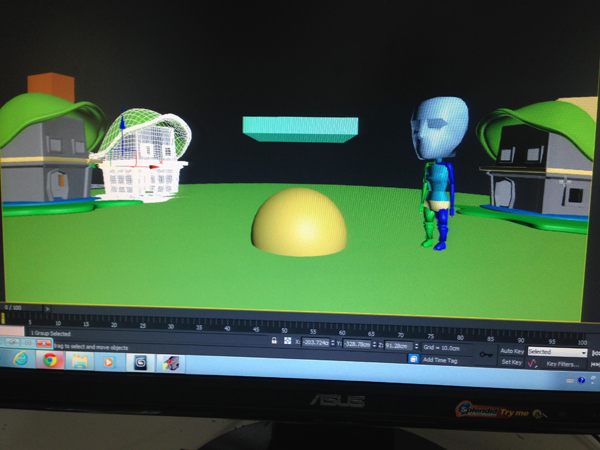This screenshot has height=450, width=600.
Task: Click the 'Grid = 10.0cm' status text
Action: [x=441, y=348]
